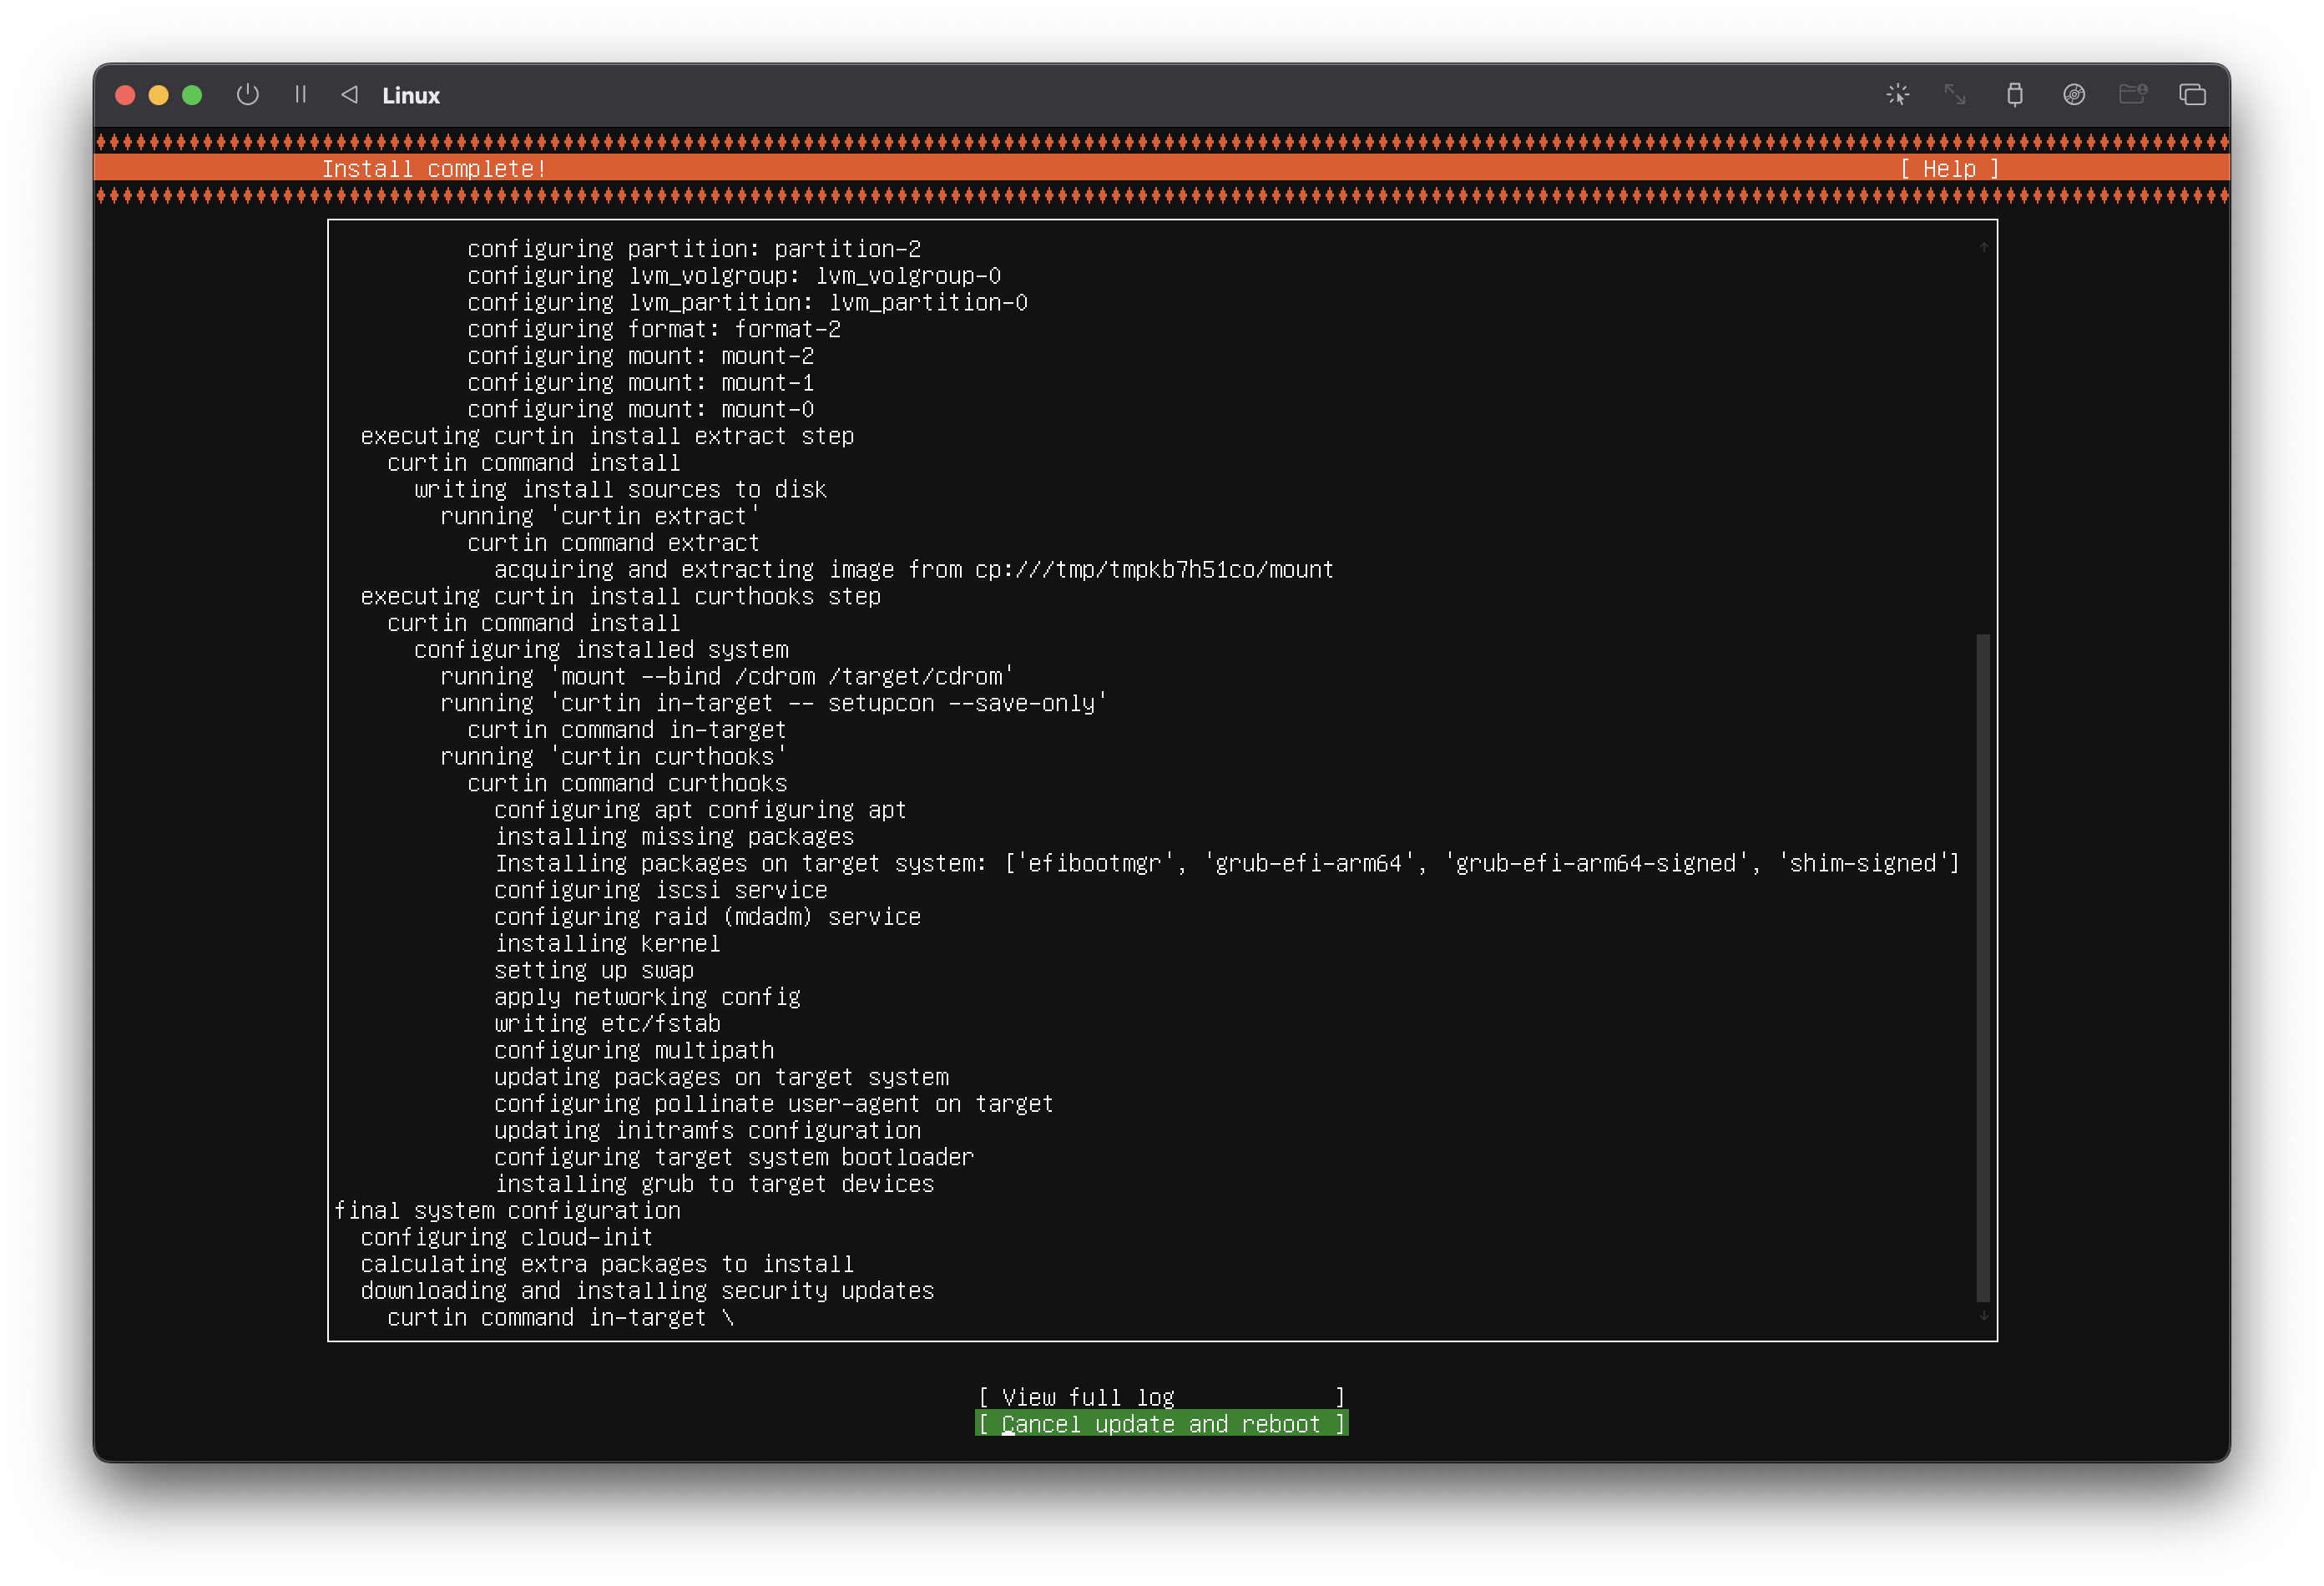Click the resize display arrows icon
The width and height of the screenshot is (2324, 1586).
click(1954, 95)
